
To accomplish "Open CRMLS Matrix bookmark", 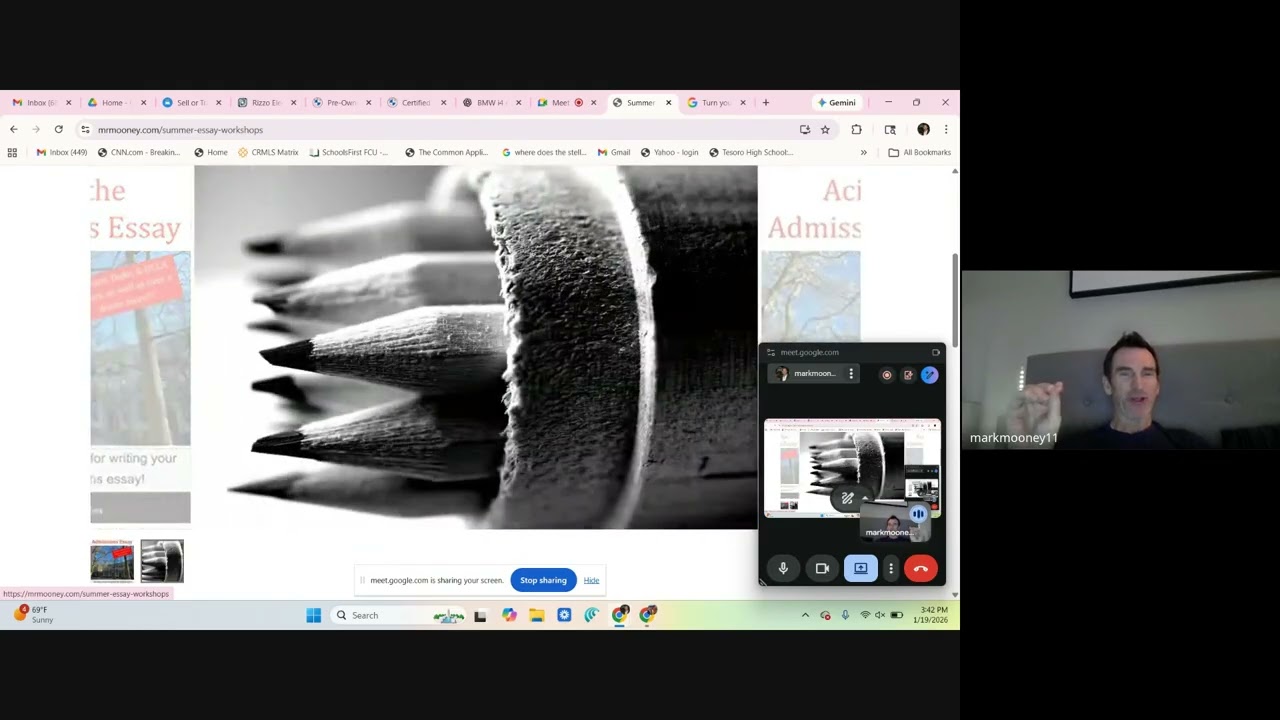I will 268,152.
